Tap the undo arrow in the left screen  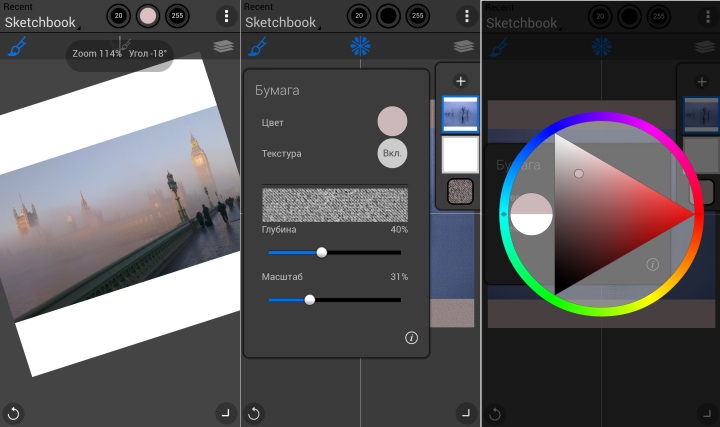pos(14,412)
